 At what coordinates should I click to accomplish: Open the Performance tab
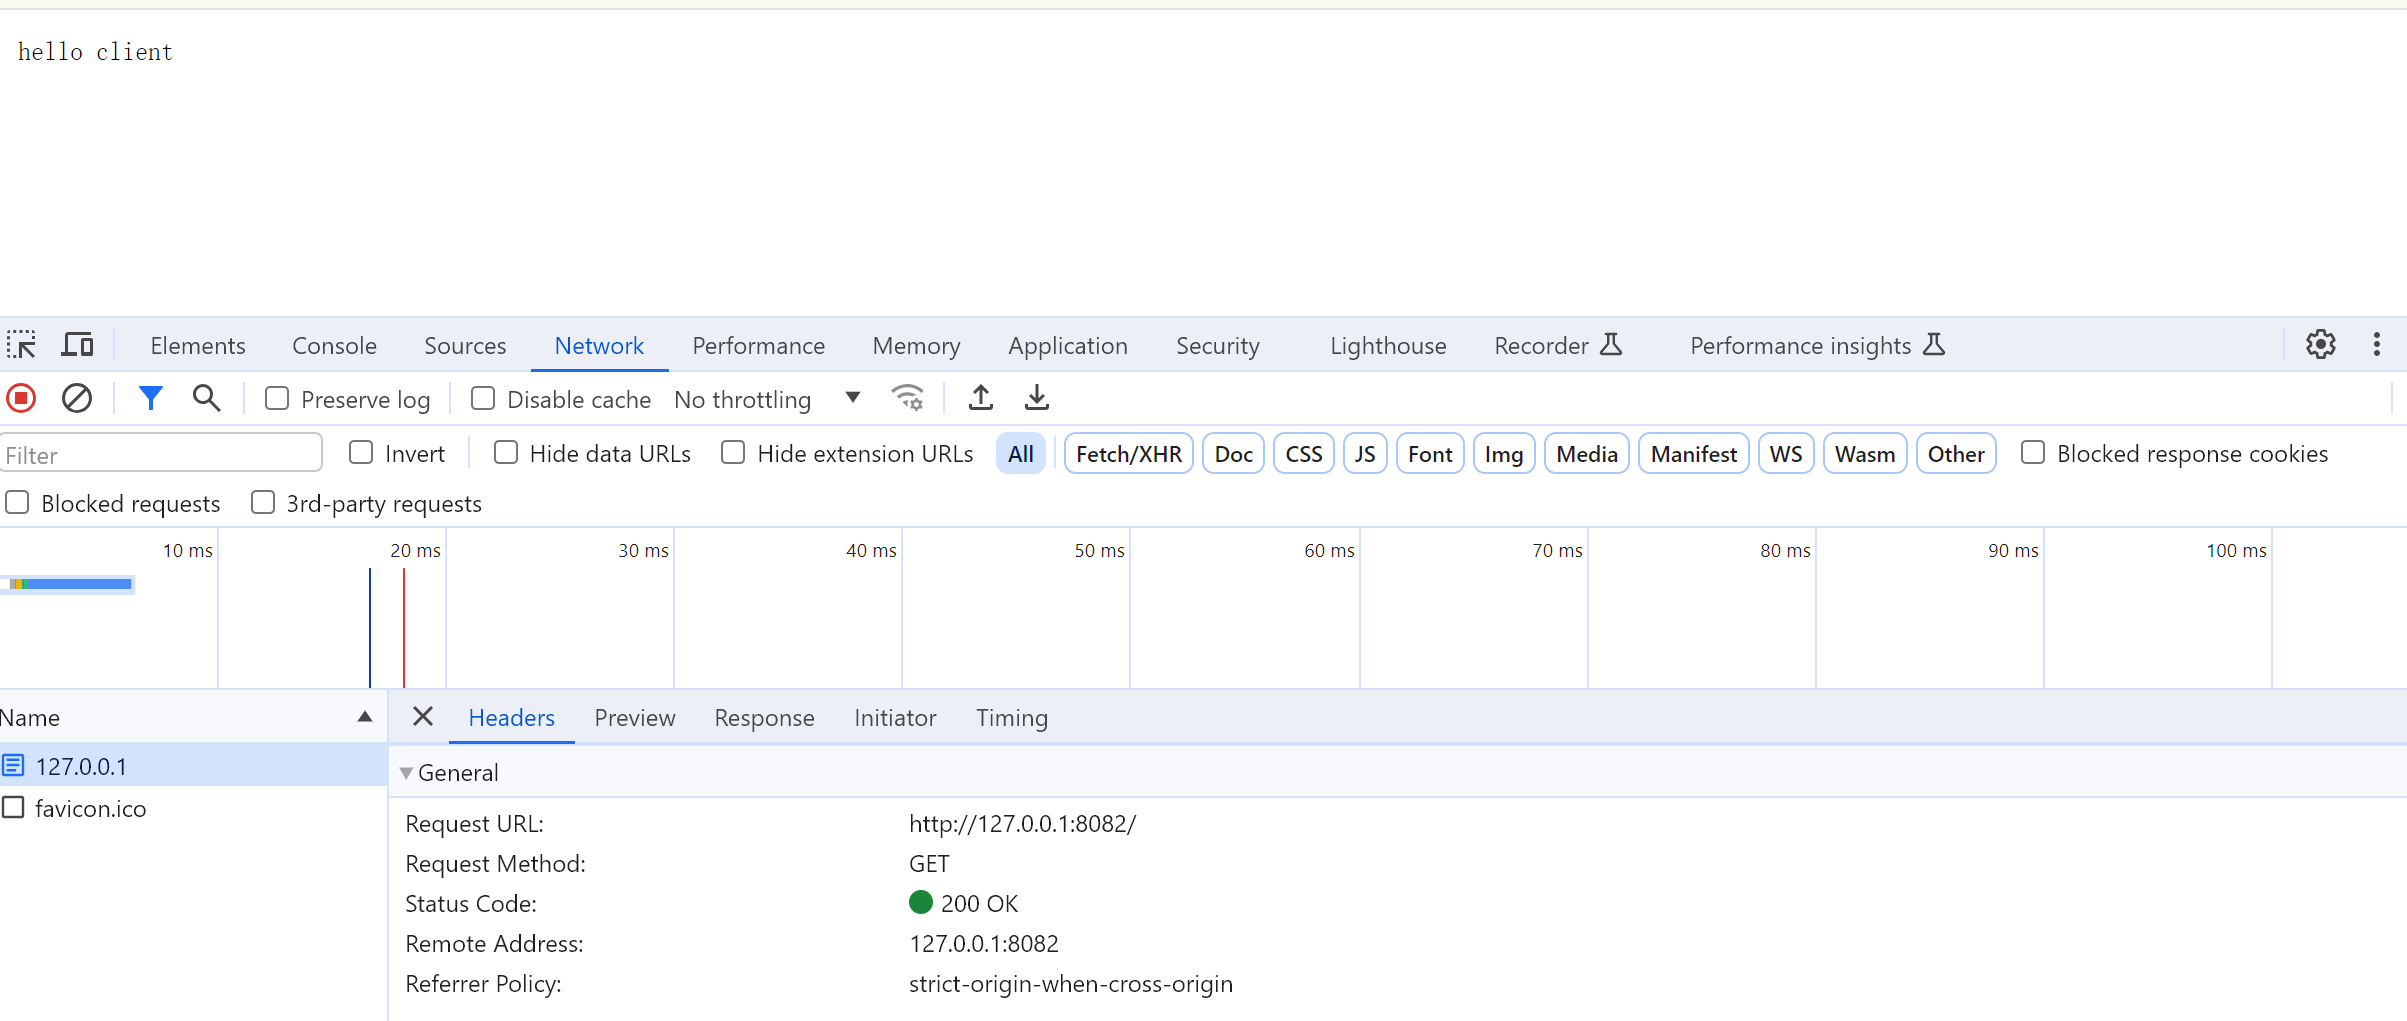click(759, 345)
